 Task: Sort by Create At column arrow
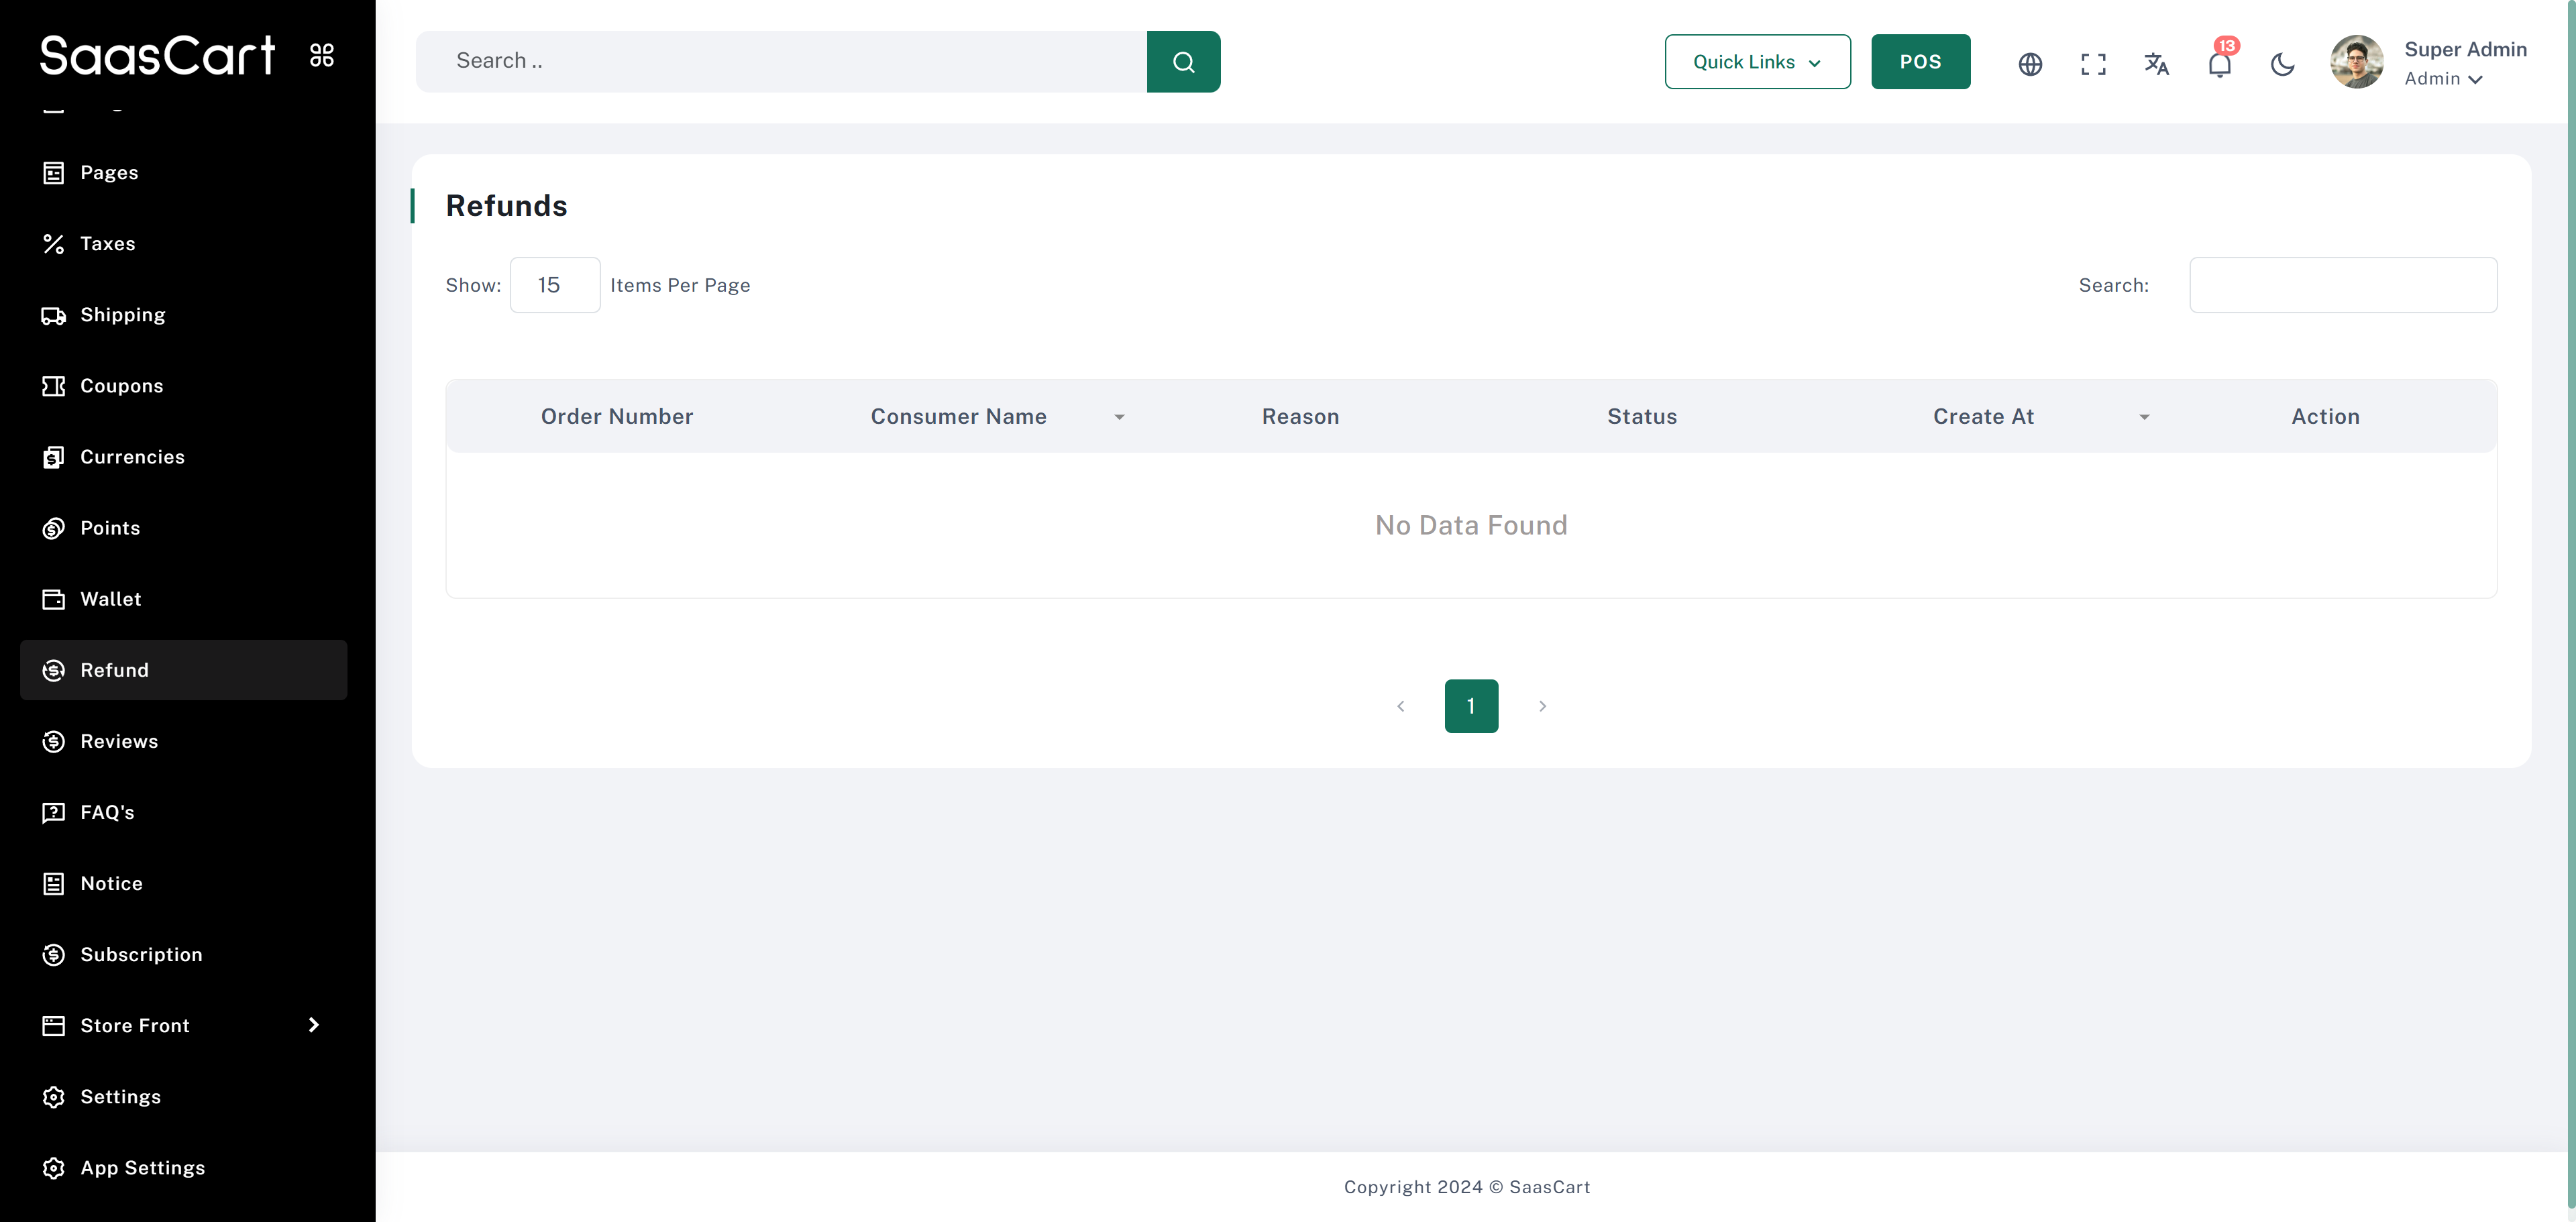(x=2144, y=417)
